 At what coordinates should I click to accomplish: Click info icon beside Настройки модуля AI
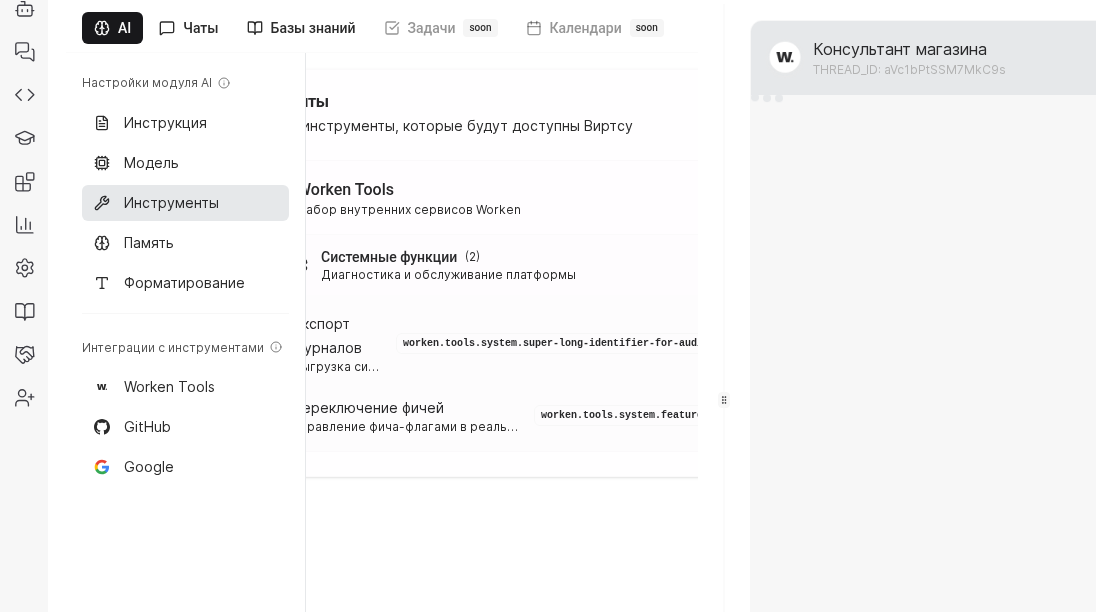(x=224, y=83)
